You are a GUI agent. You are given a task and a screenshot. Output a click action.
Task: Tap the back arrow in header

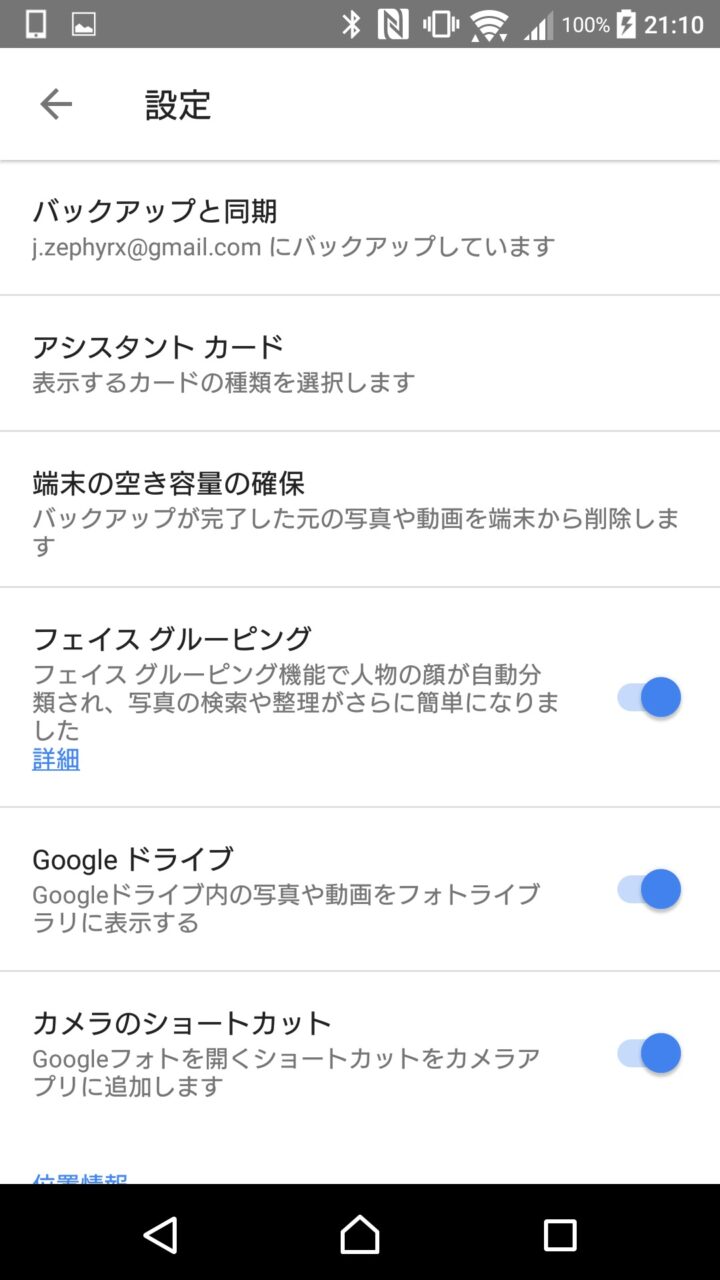(56, 104)
